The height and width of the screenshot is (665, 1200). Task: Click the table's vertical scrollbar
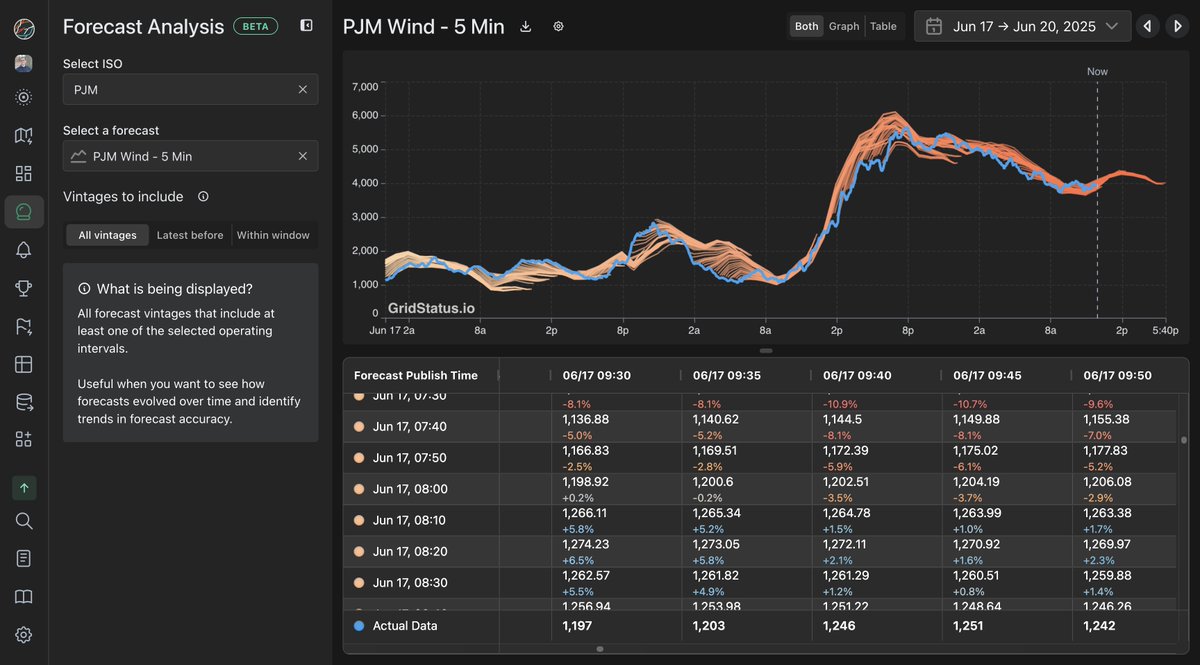click(1184, 440)
